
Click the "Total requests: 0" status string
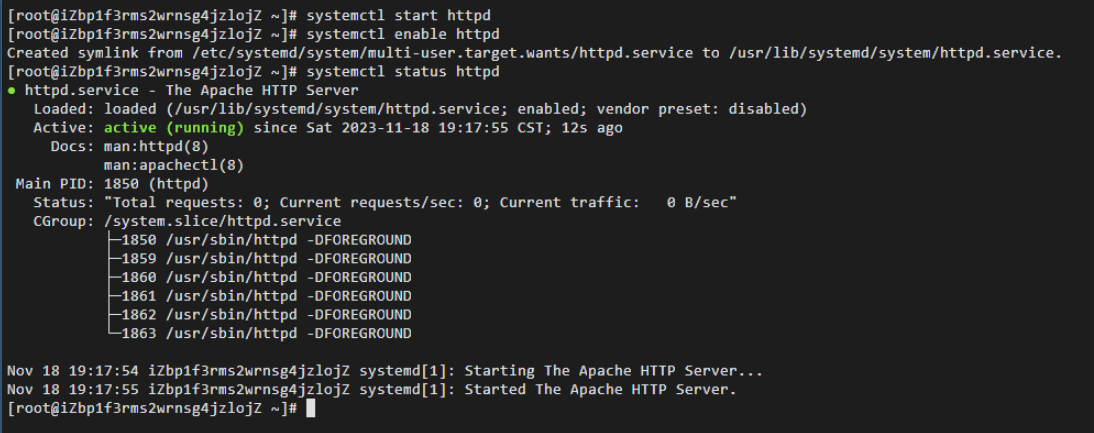[x=183, y=203]
